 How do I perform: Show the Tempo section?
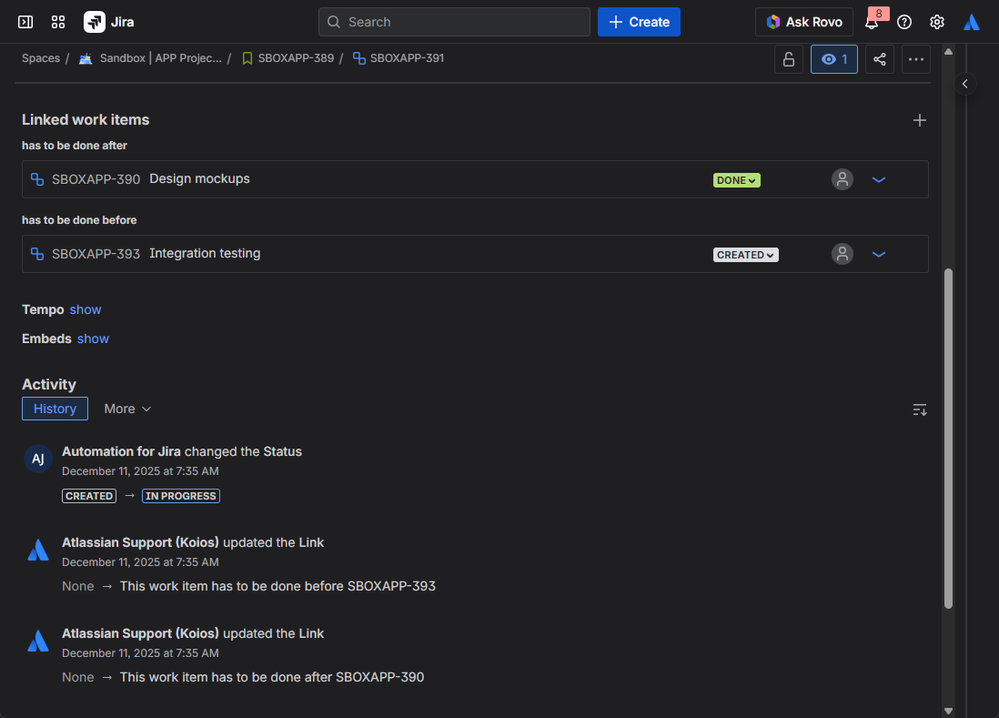85,310
